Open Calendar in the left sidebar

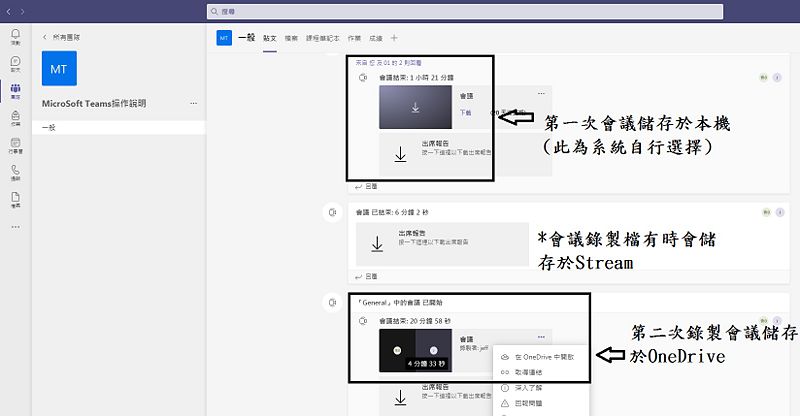coord(16,145)
